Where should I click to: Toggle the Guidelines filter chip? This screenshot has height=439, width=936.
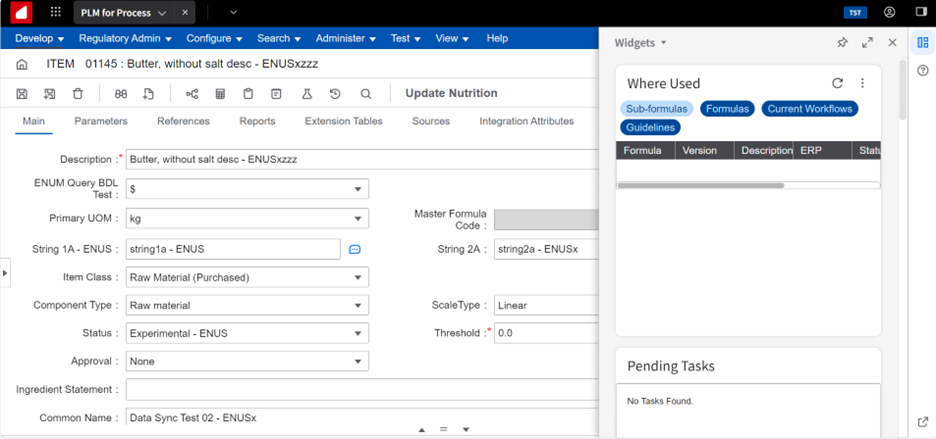point(651,128)
